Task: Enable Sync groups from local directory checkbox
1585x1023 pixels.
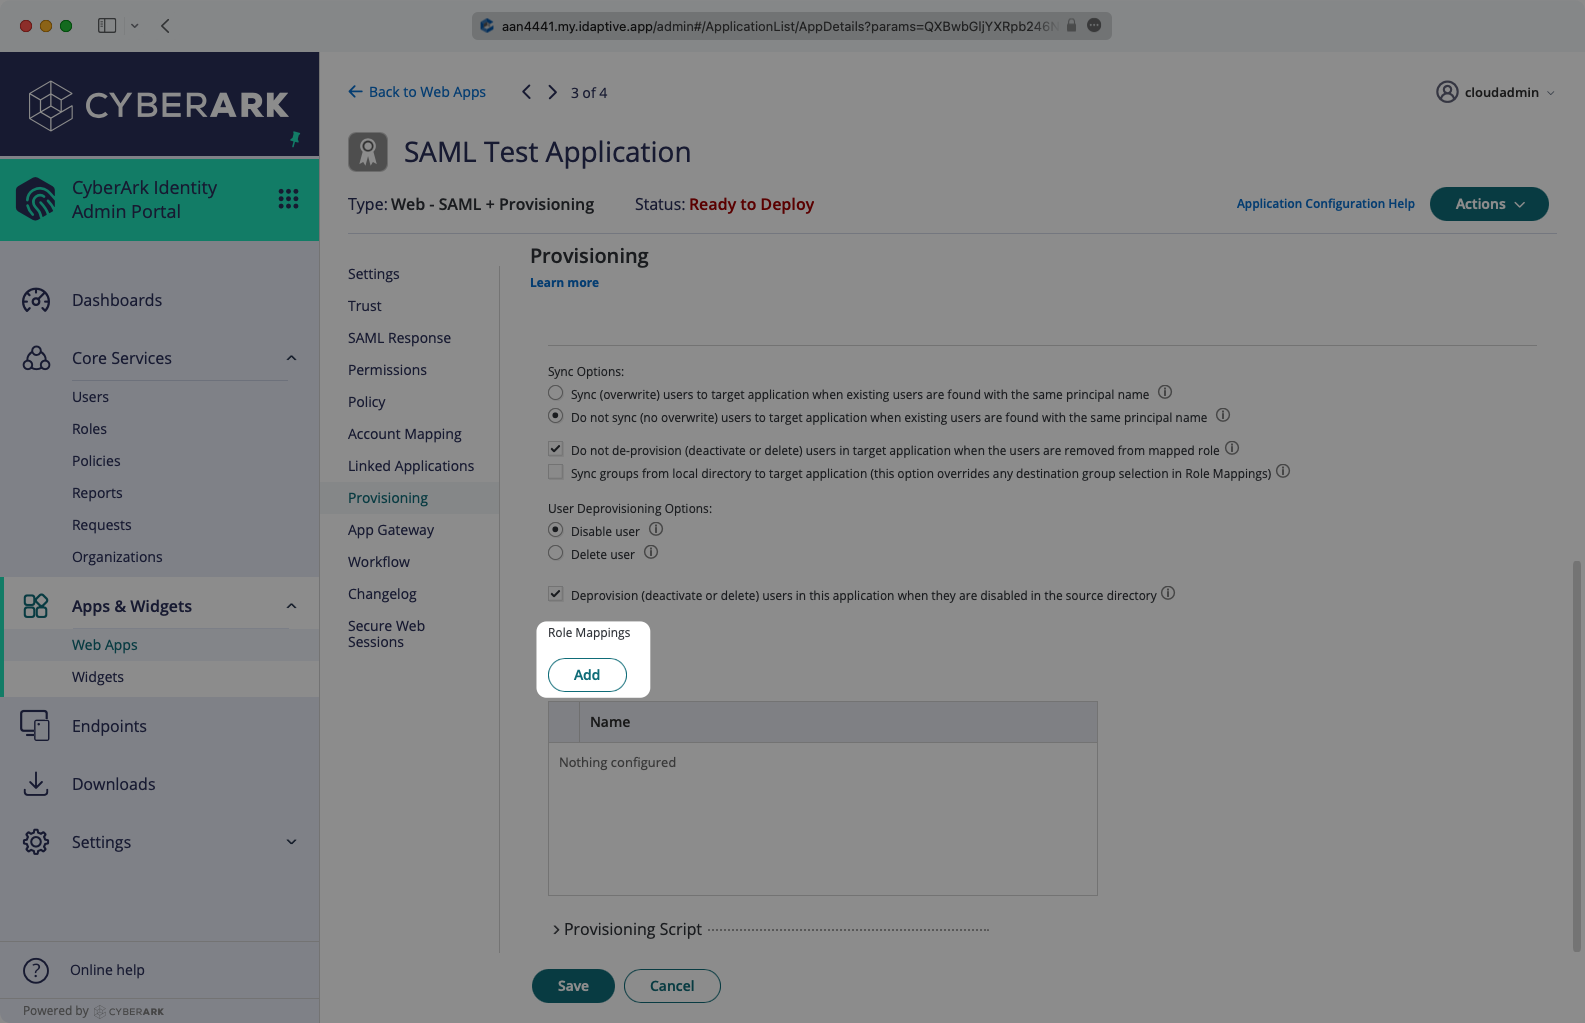Action: [556, 472]
